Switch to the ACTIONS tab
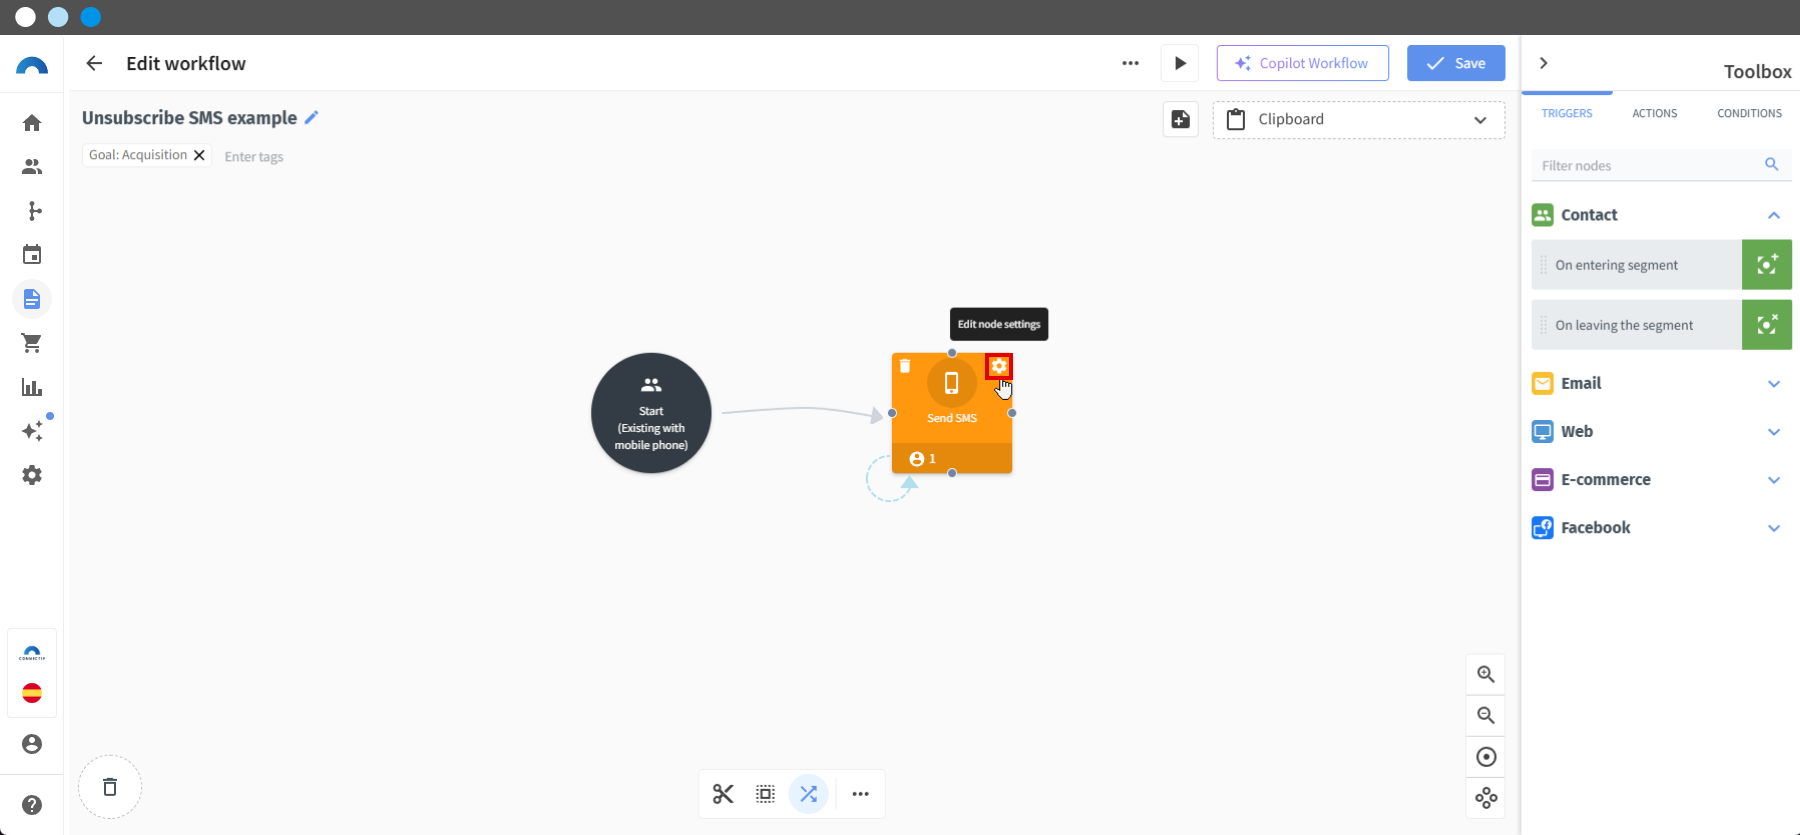The image size is (1800, 835). 1654,113
